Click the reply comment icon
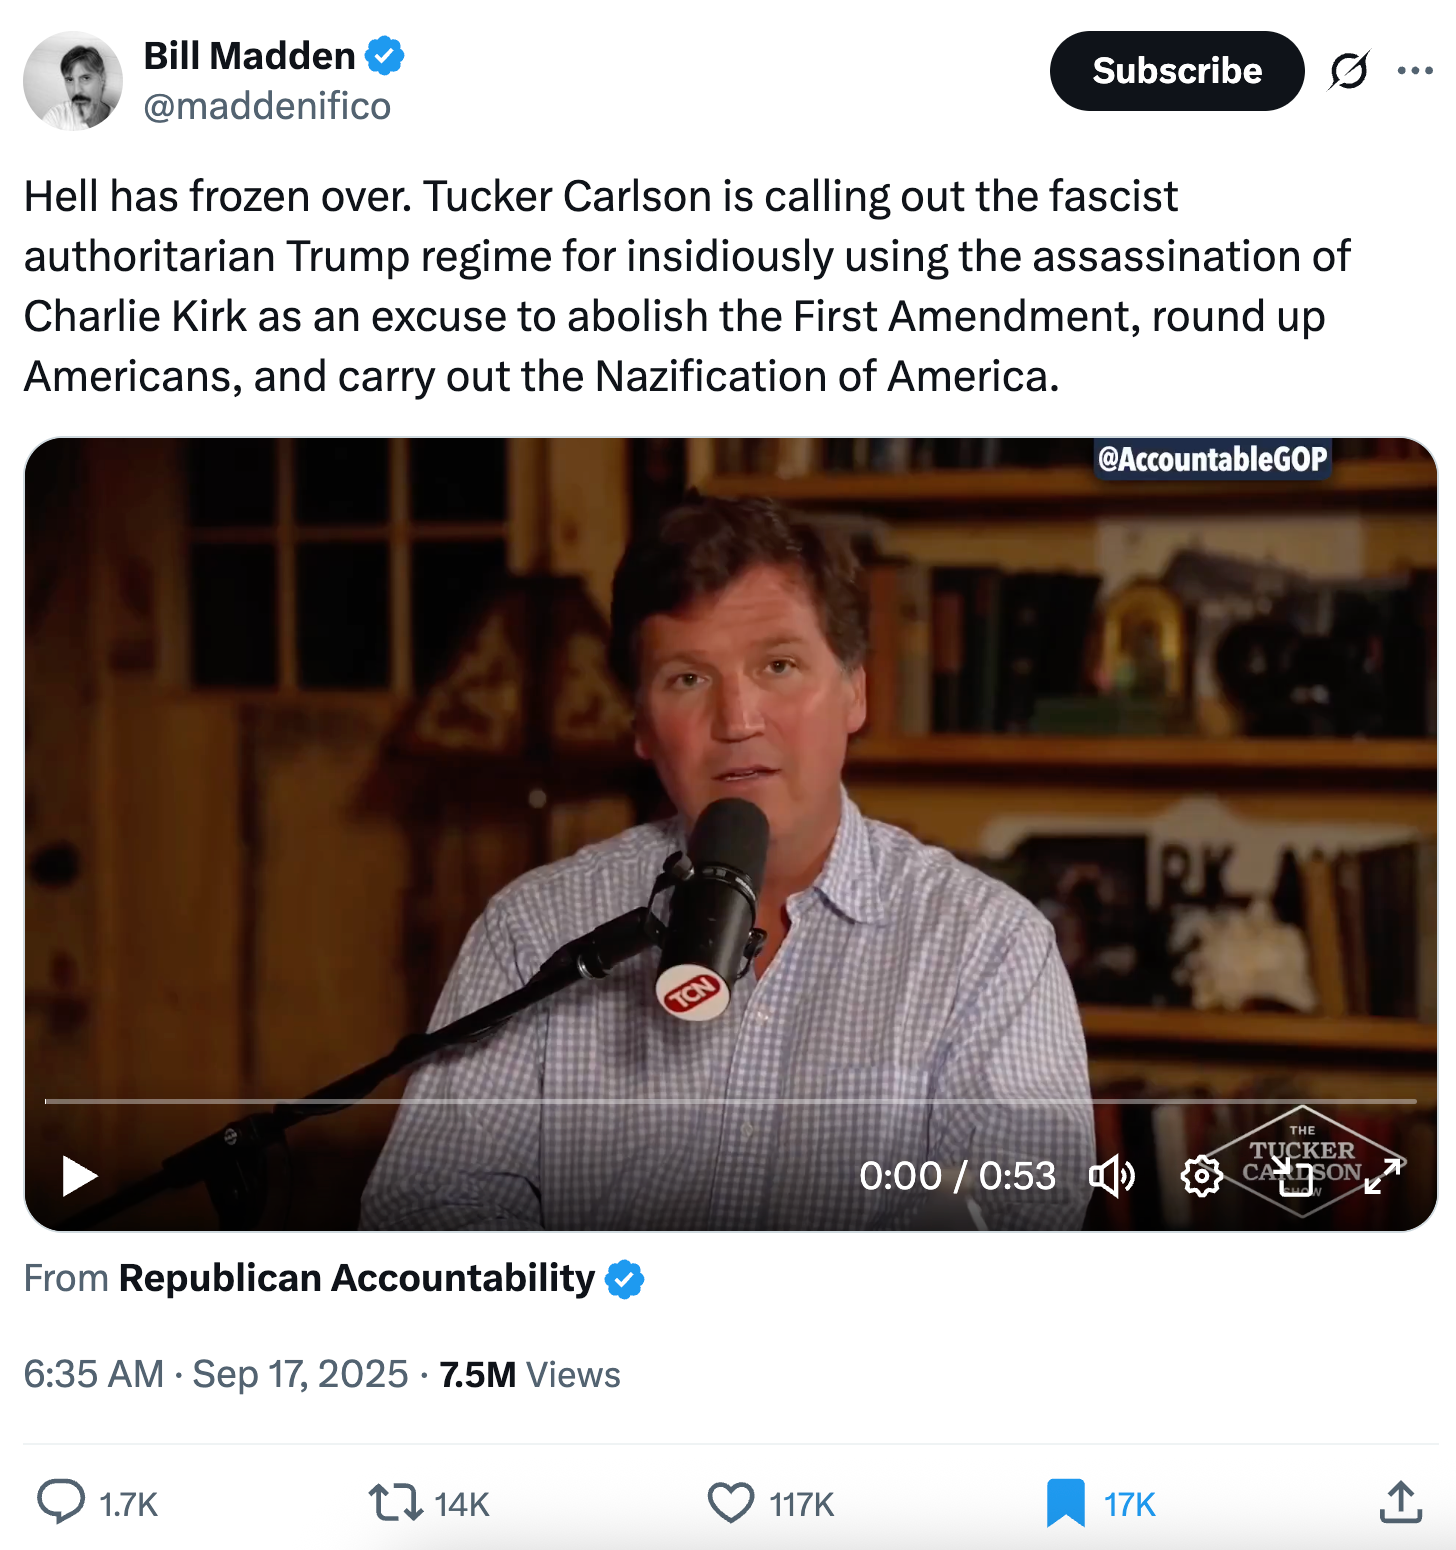The width and height of the screenshot is (1456, 1550). pos(61,1502)
